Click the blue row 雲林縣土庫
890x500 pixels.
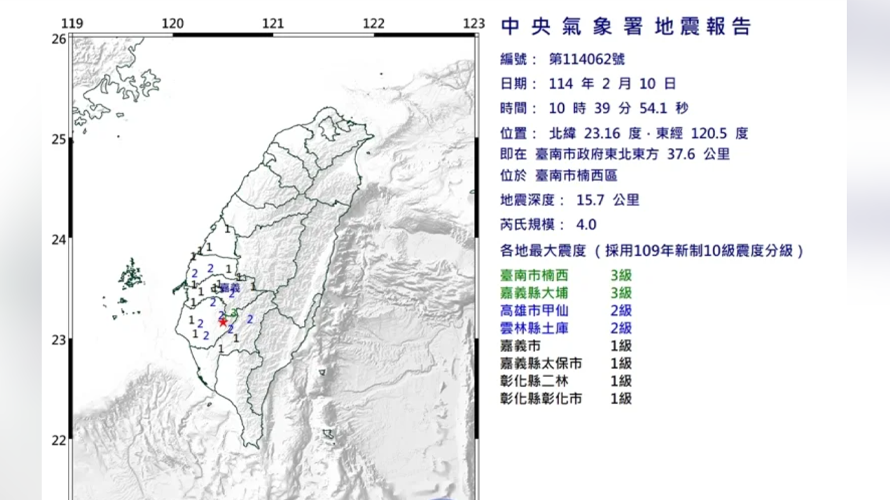point(566,329)
